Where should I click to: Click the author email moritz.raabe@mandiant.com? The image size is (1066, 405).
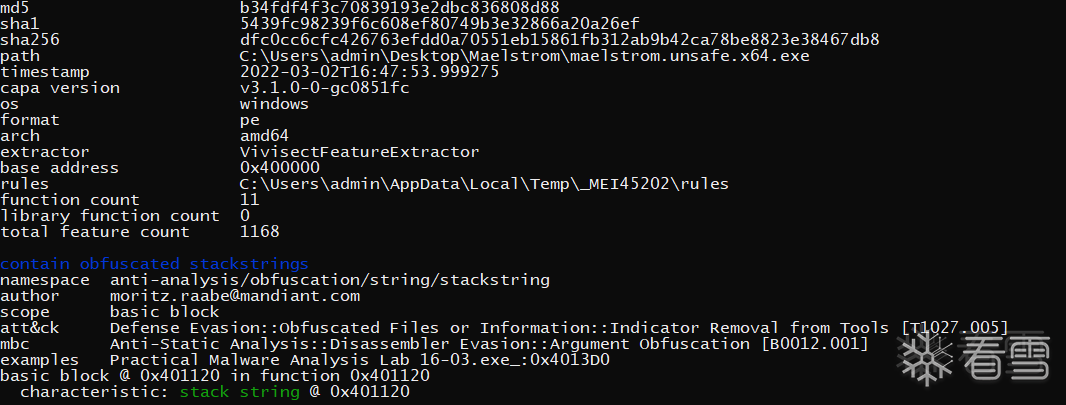click(234, 296)
